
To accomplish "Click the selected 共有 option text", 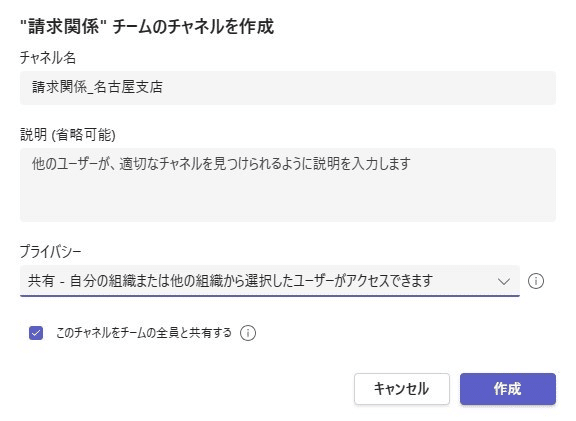I will [x=230, y=281].
